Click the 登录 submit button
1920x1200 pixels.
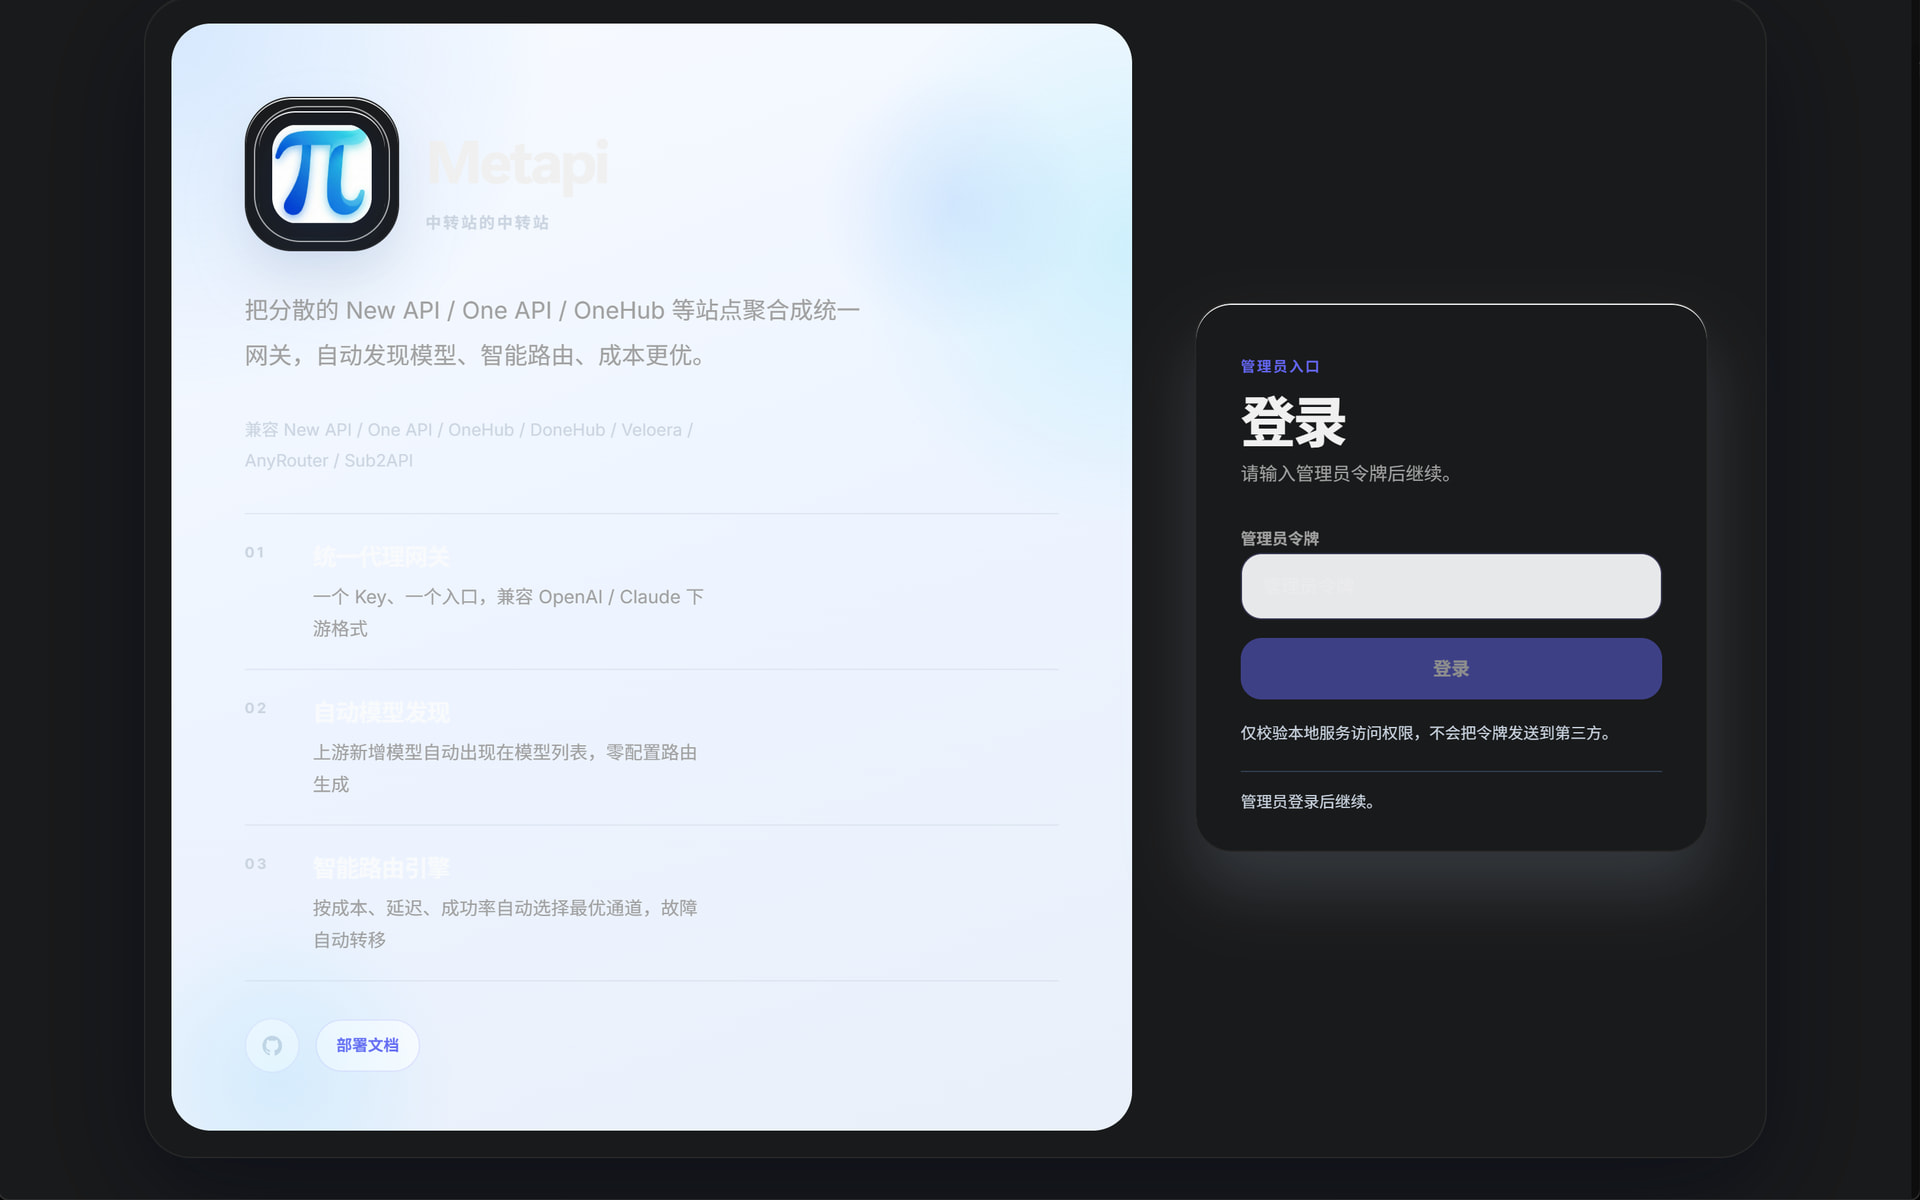pos(1451,669)
